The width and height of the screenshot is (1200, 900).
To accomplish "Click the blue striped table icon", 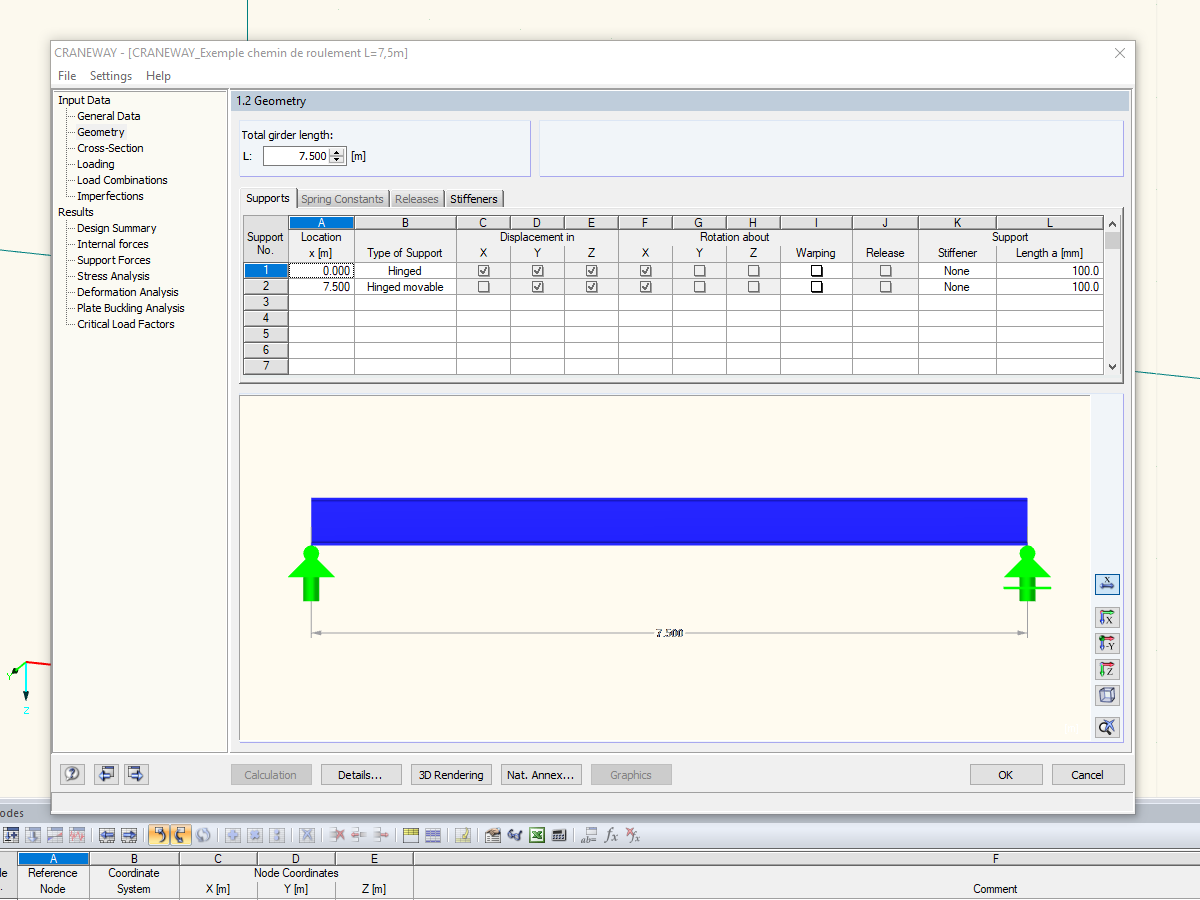I will click(x=433, y=835).
